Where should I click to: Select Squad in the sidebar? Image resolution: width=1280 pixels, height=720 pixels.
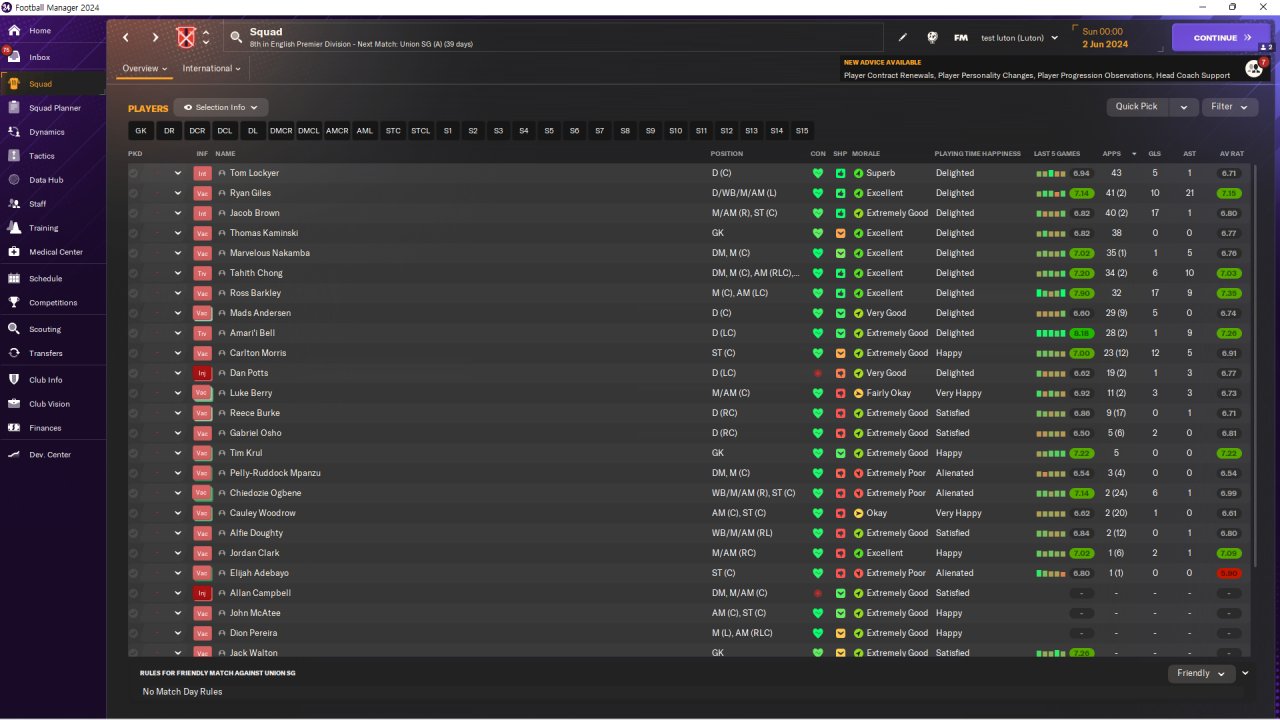pos(53,84)
